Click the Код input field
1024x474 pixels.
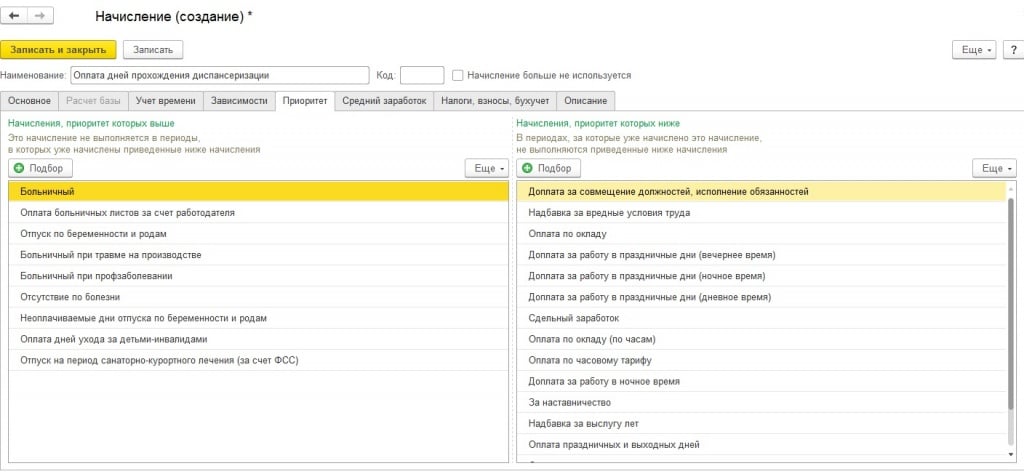[421, 75]
